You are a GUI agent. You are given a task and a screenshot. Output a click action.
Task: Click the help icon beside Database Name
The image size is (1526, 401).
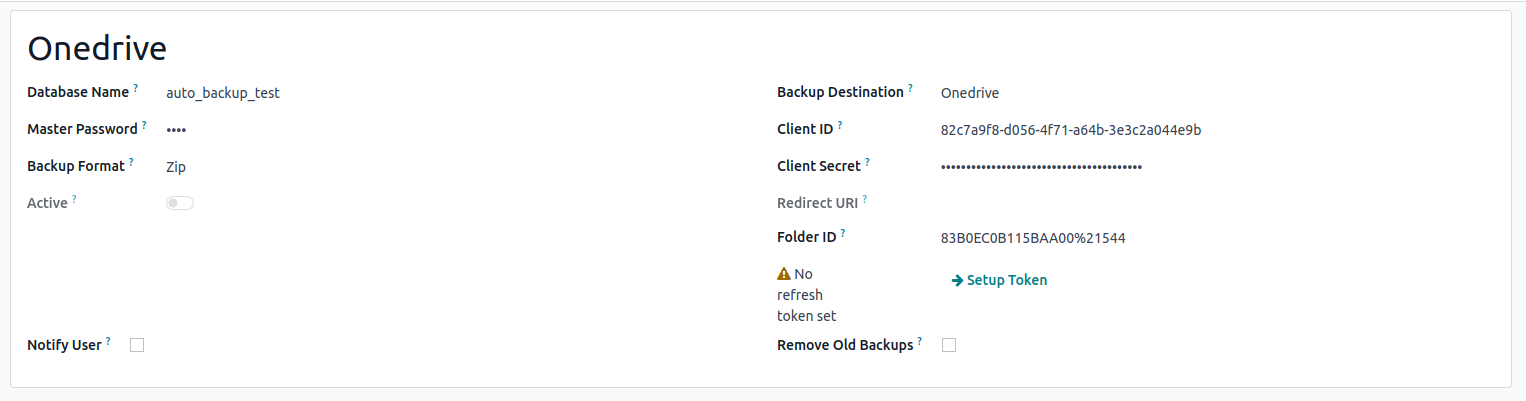click(x=136, y=89)
